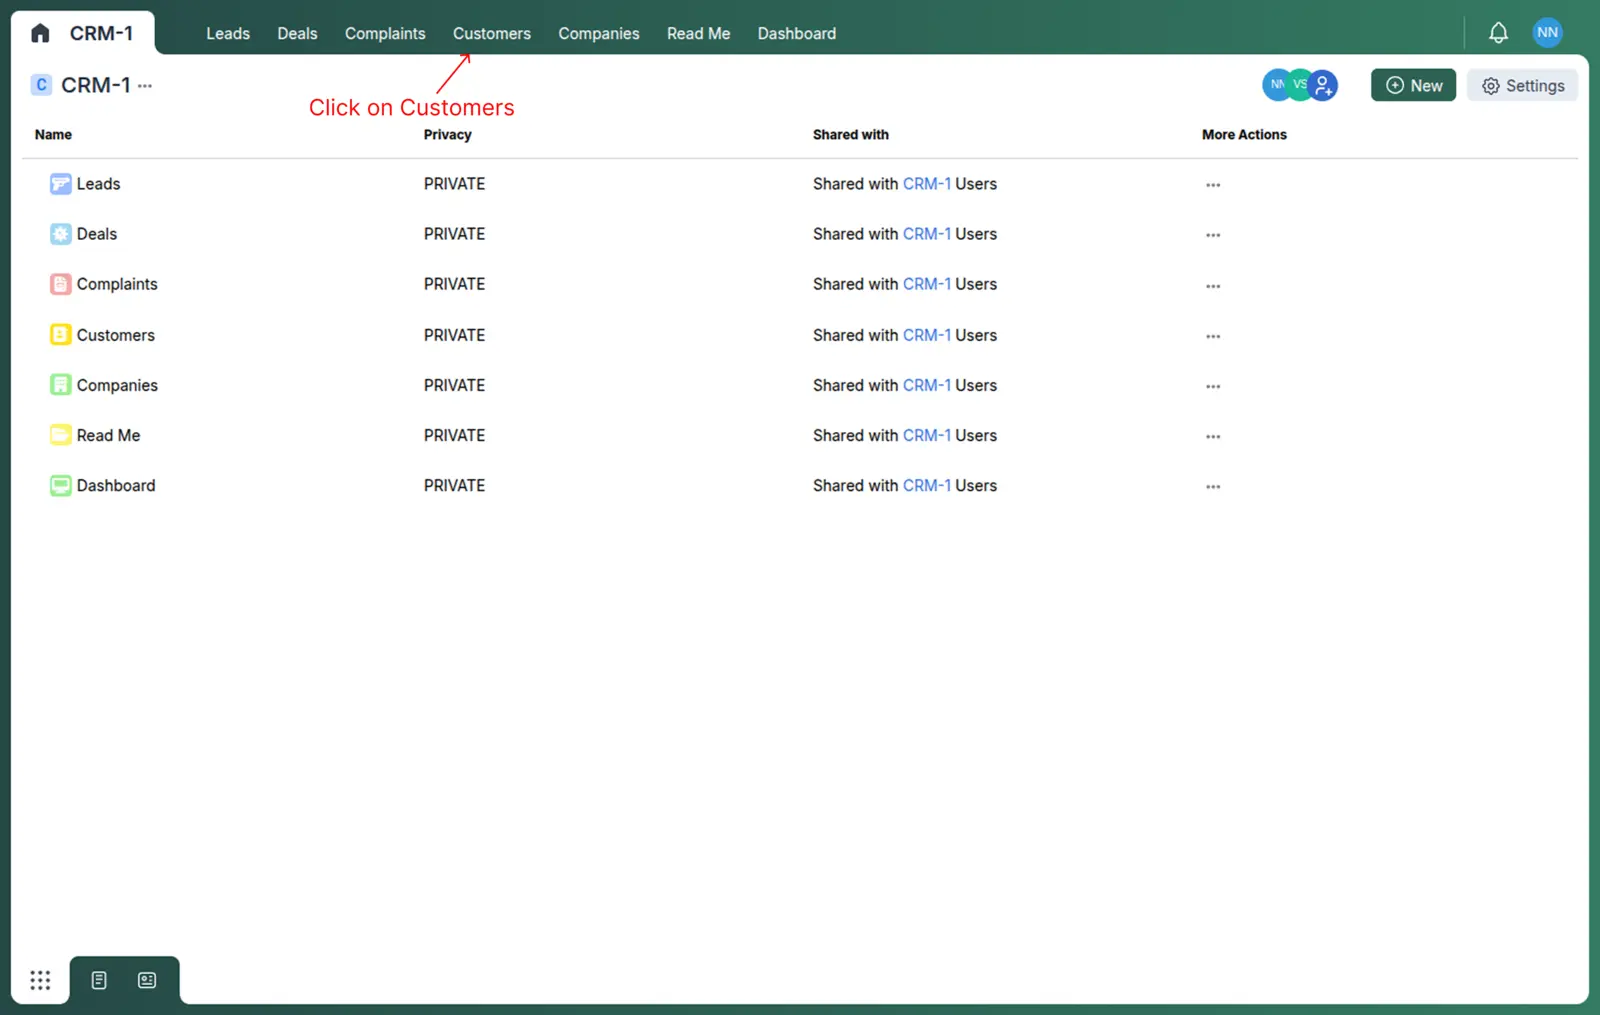Click the New button
This screenshot has height=1015, width=1600.
1412,85
